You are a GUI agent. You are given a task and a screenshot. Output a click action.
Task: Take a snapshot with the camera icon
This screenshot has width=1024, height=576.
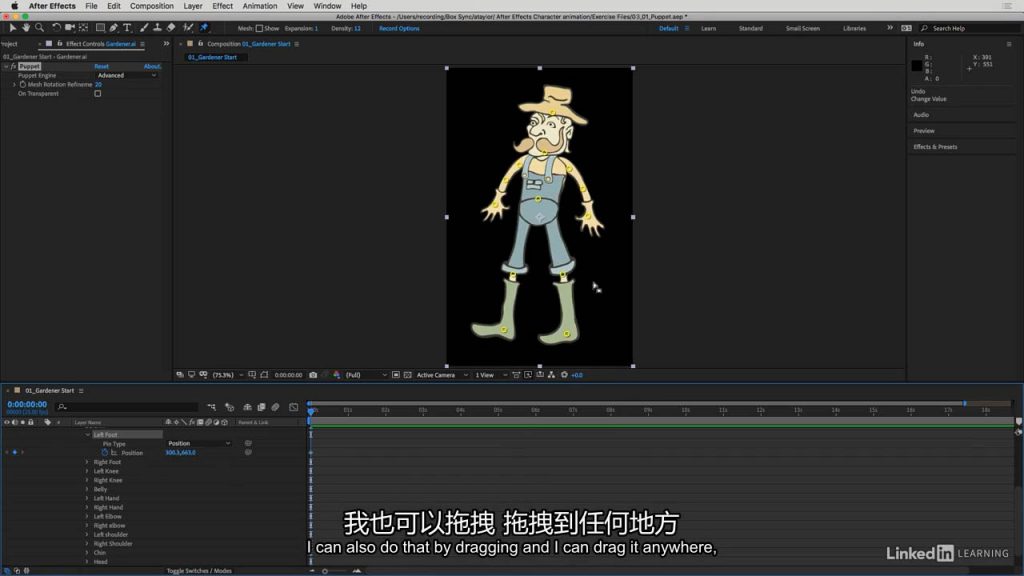click(313, 375)
